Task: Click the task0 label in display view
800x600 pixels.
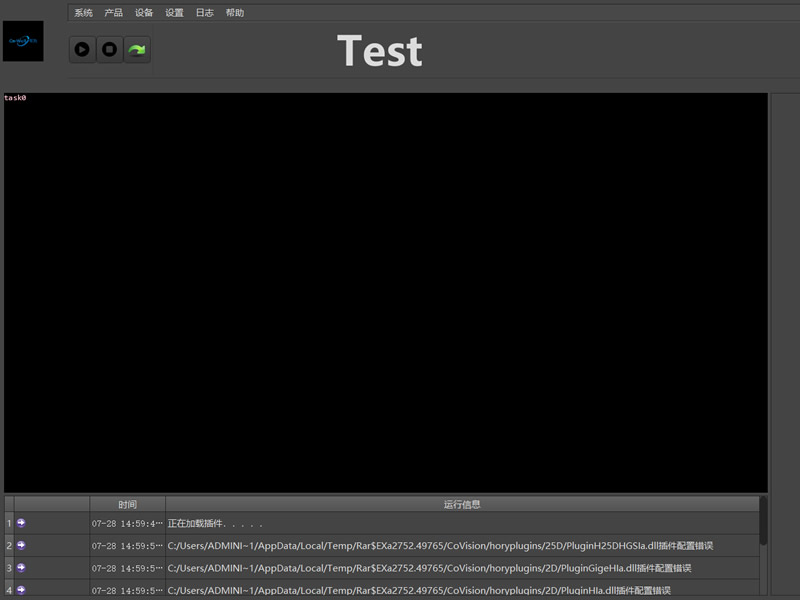Action: click(x=16, y=98)
